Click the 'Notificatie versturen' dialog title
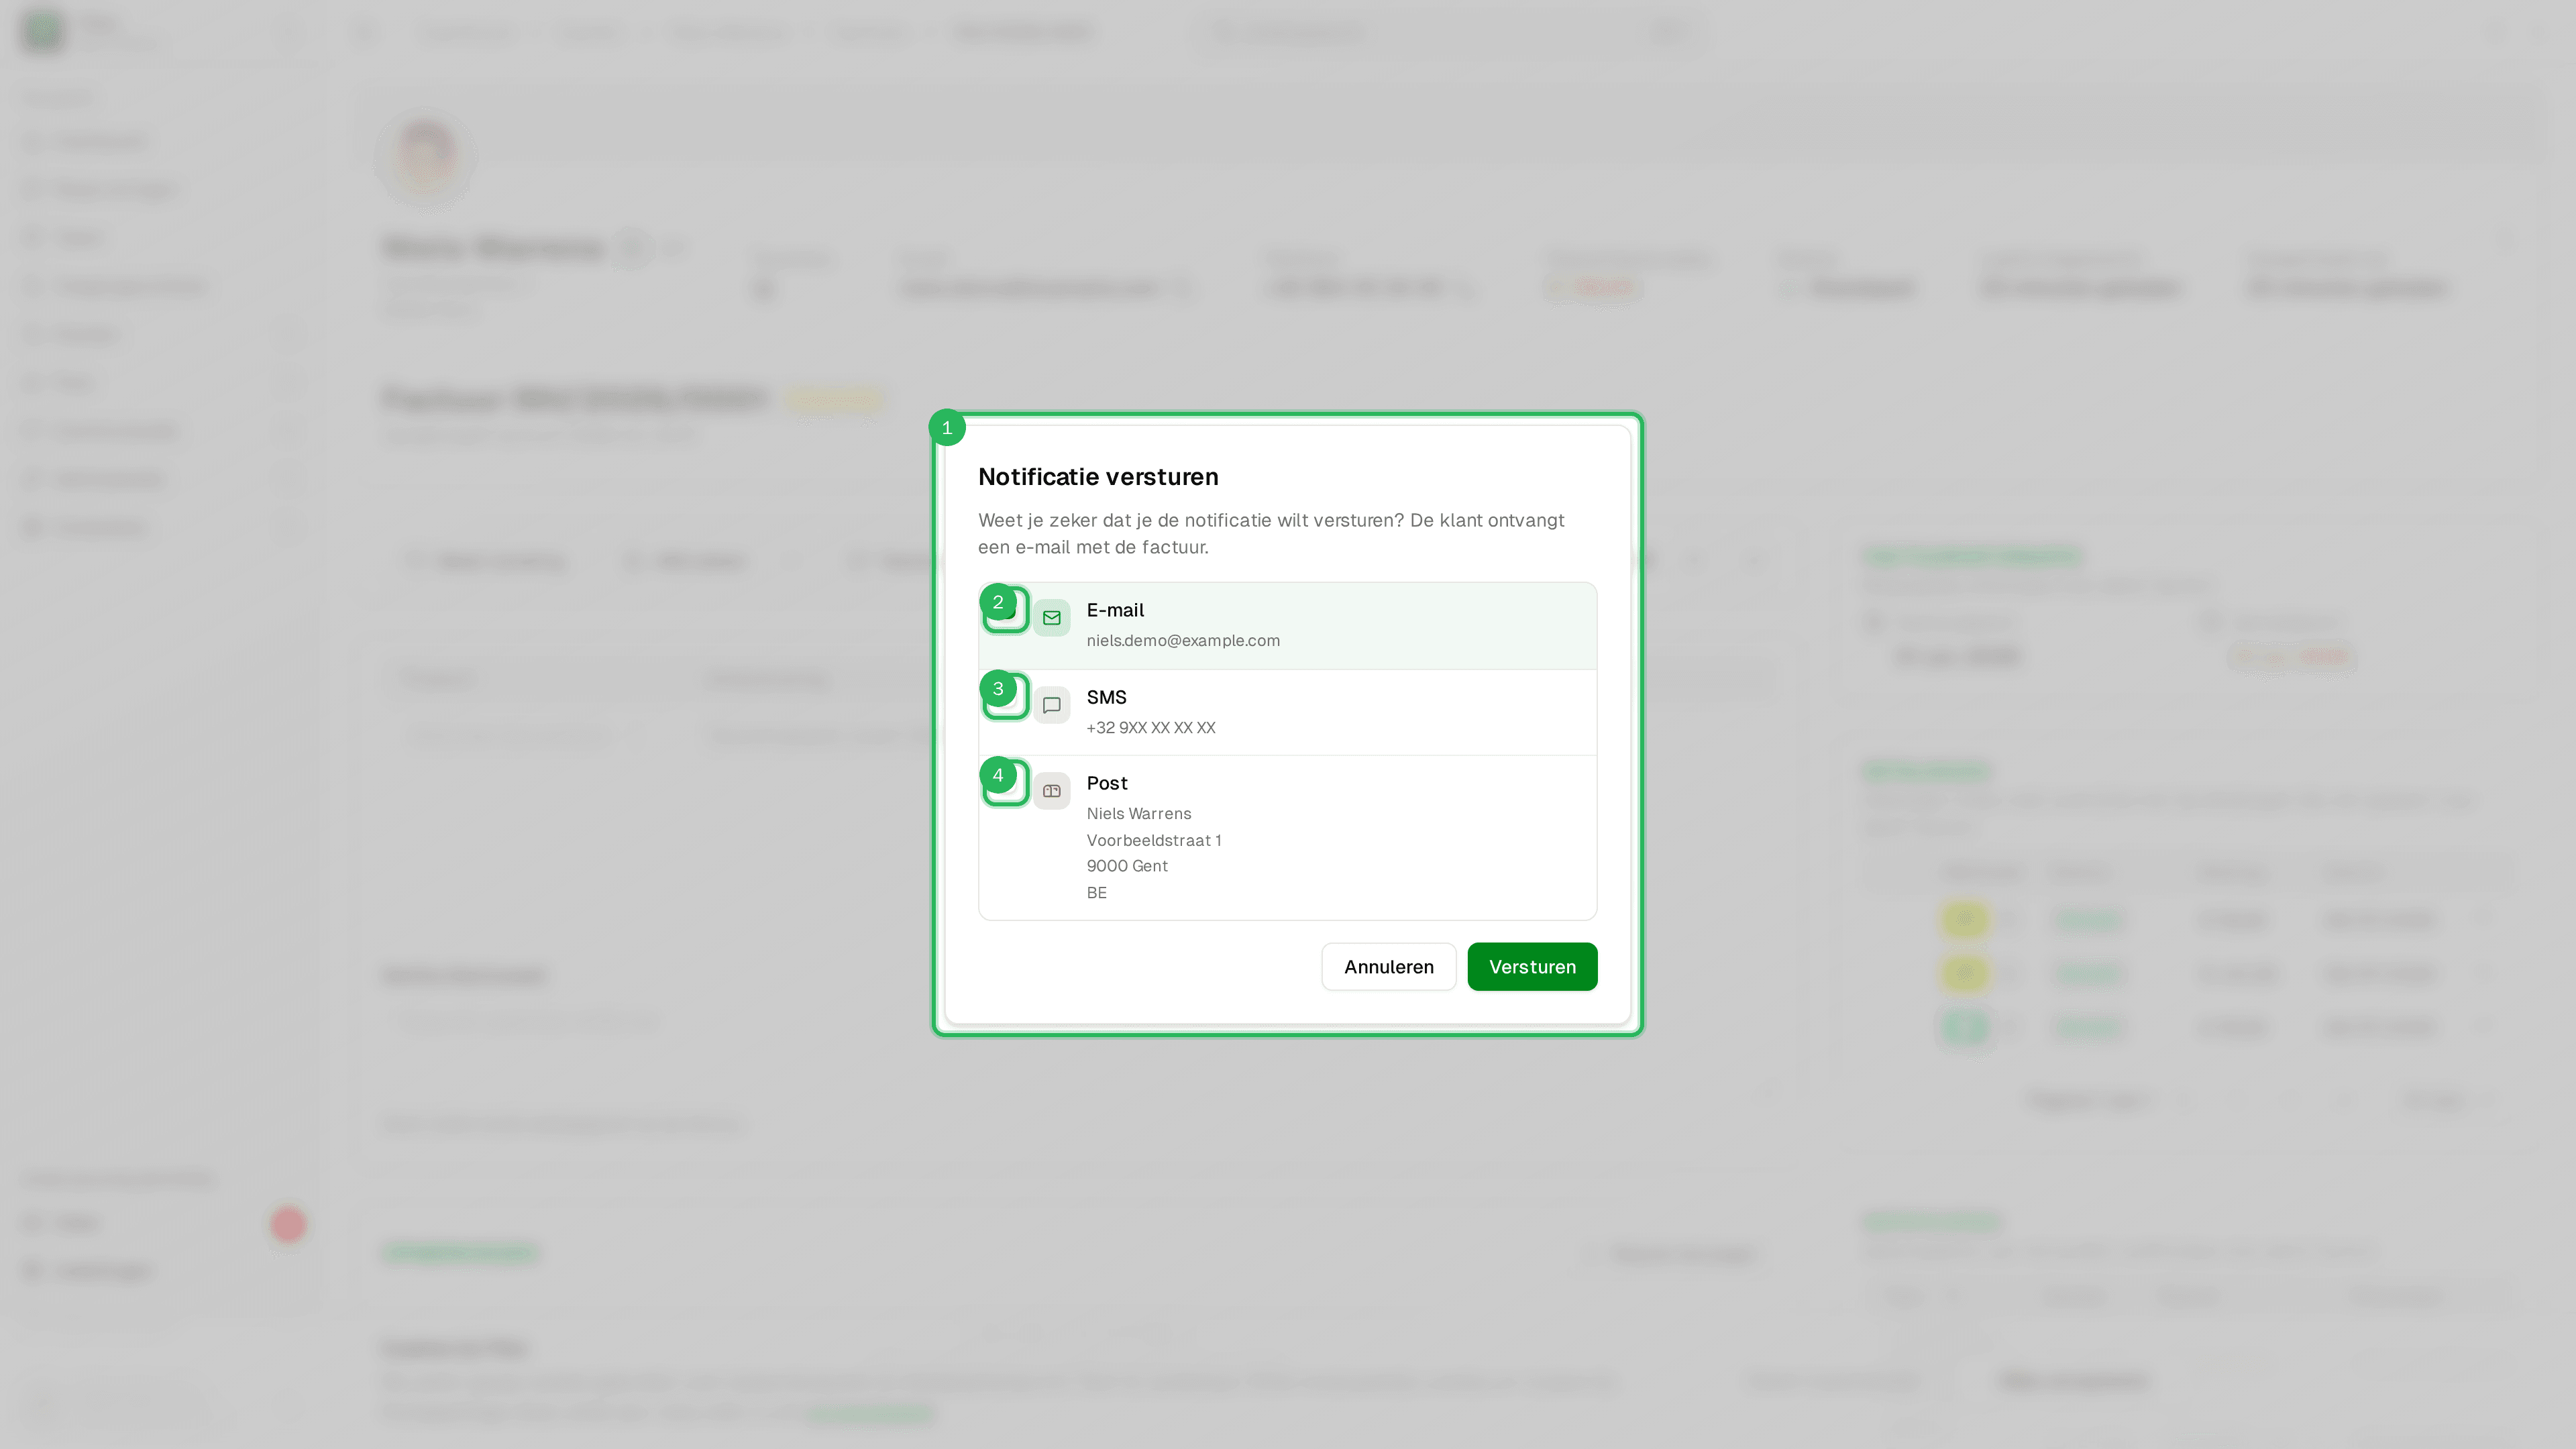This screenshot has height=1449, width=2576. 1098,477
